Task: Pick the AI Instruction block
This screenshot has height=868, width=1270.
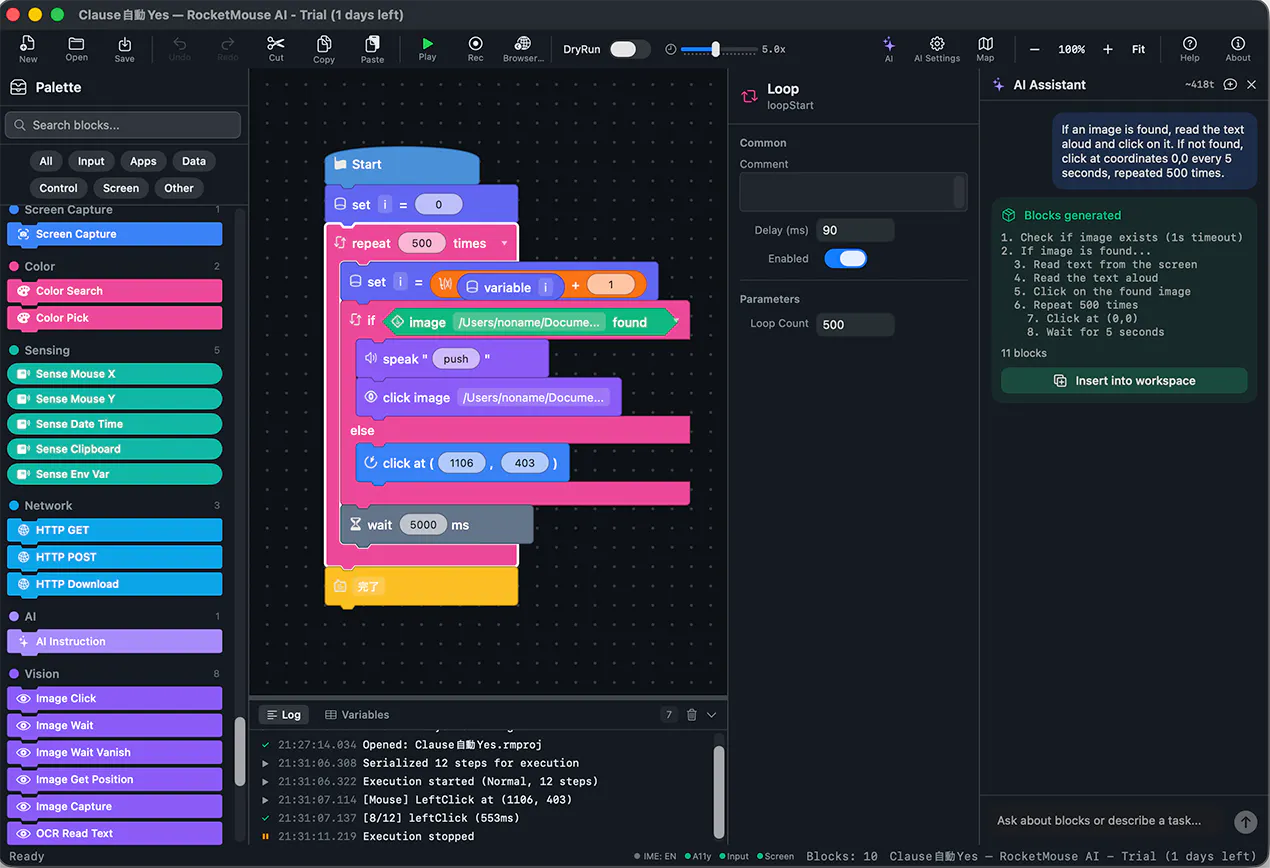Action: [115, 642]
